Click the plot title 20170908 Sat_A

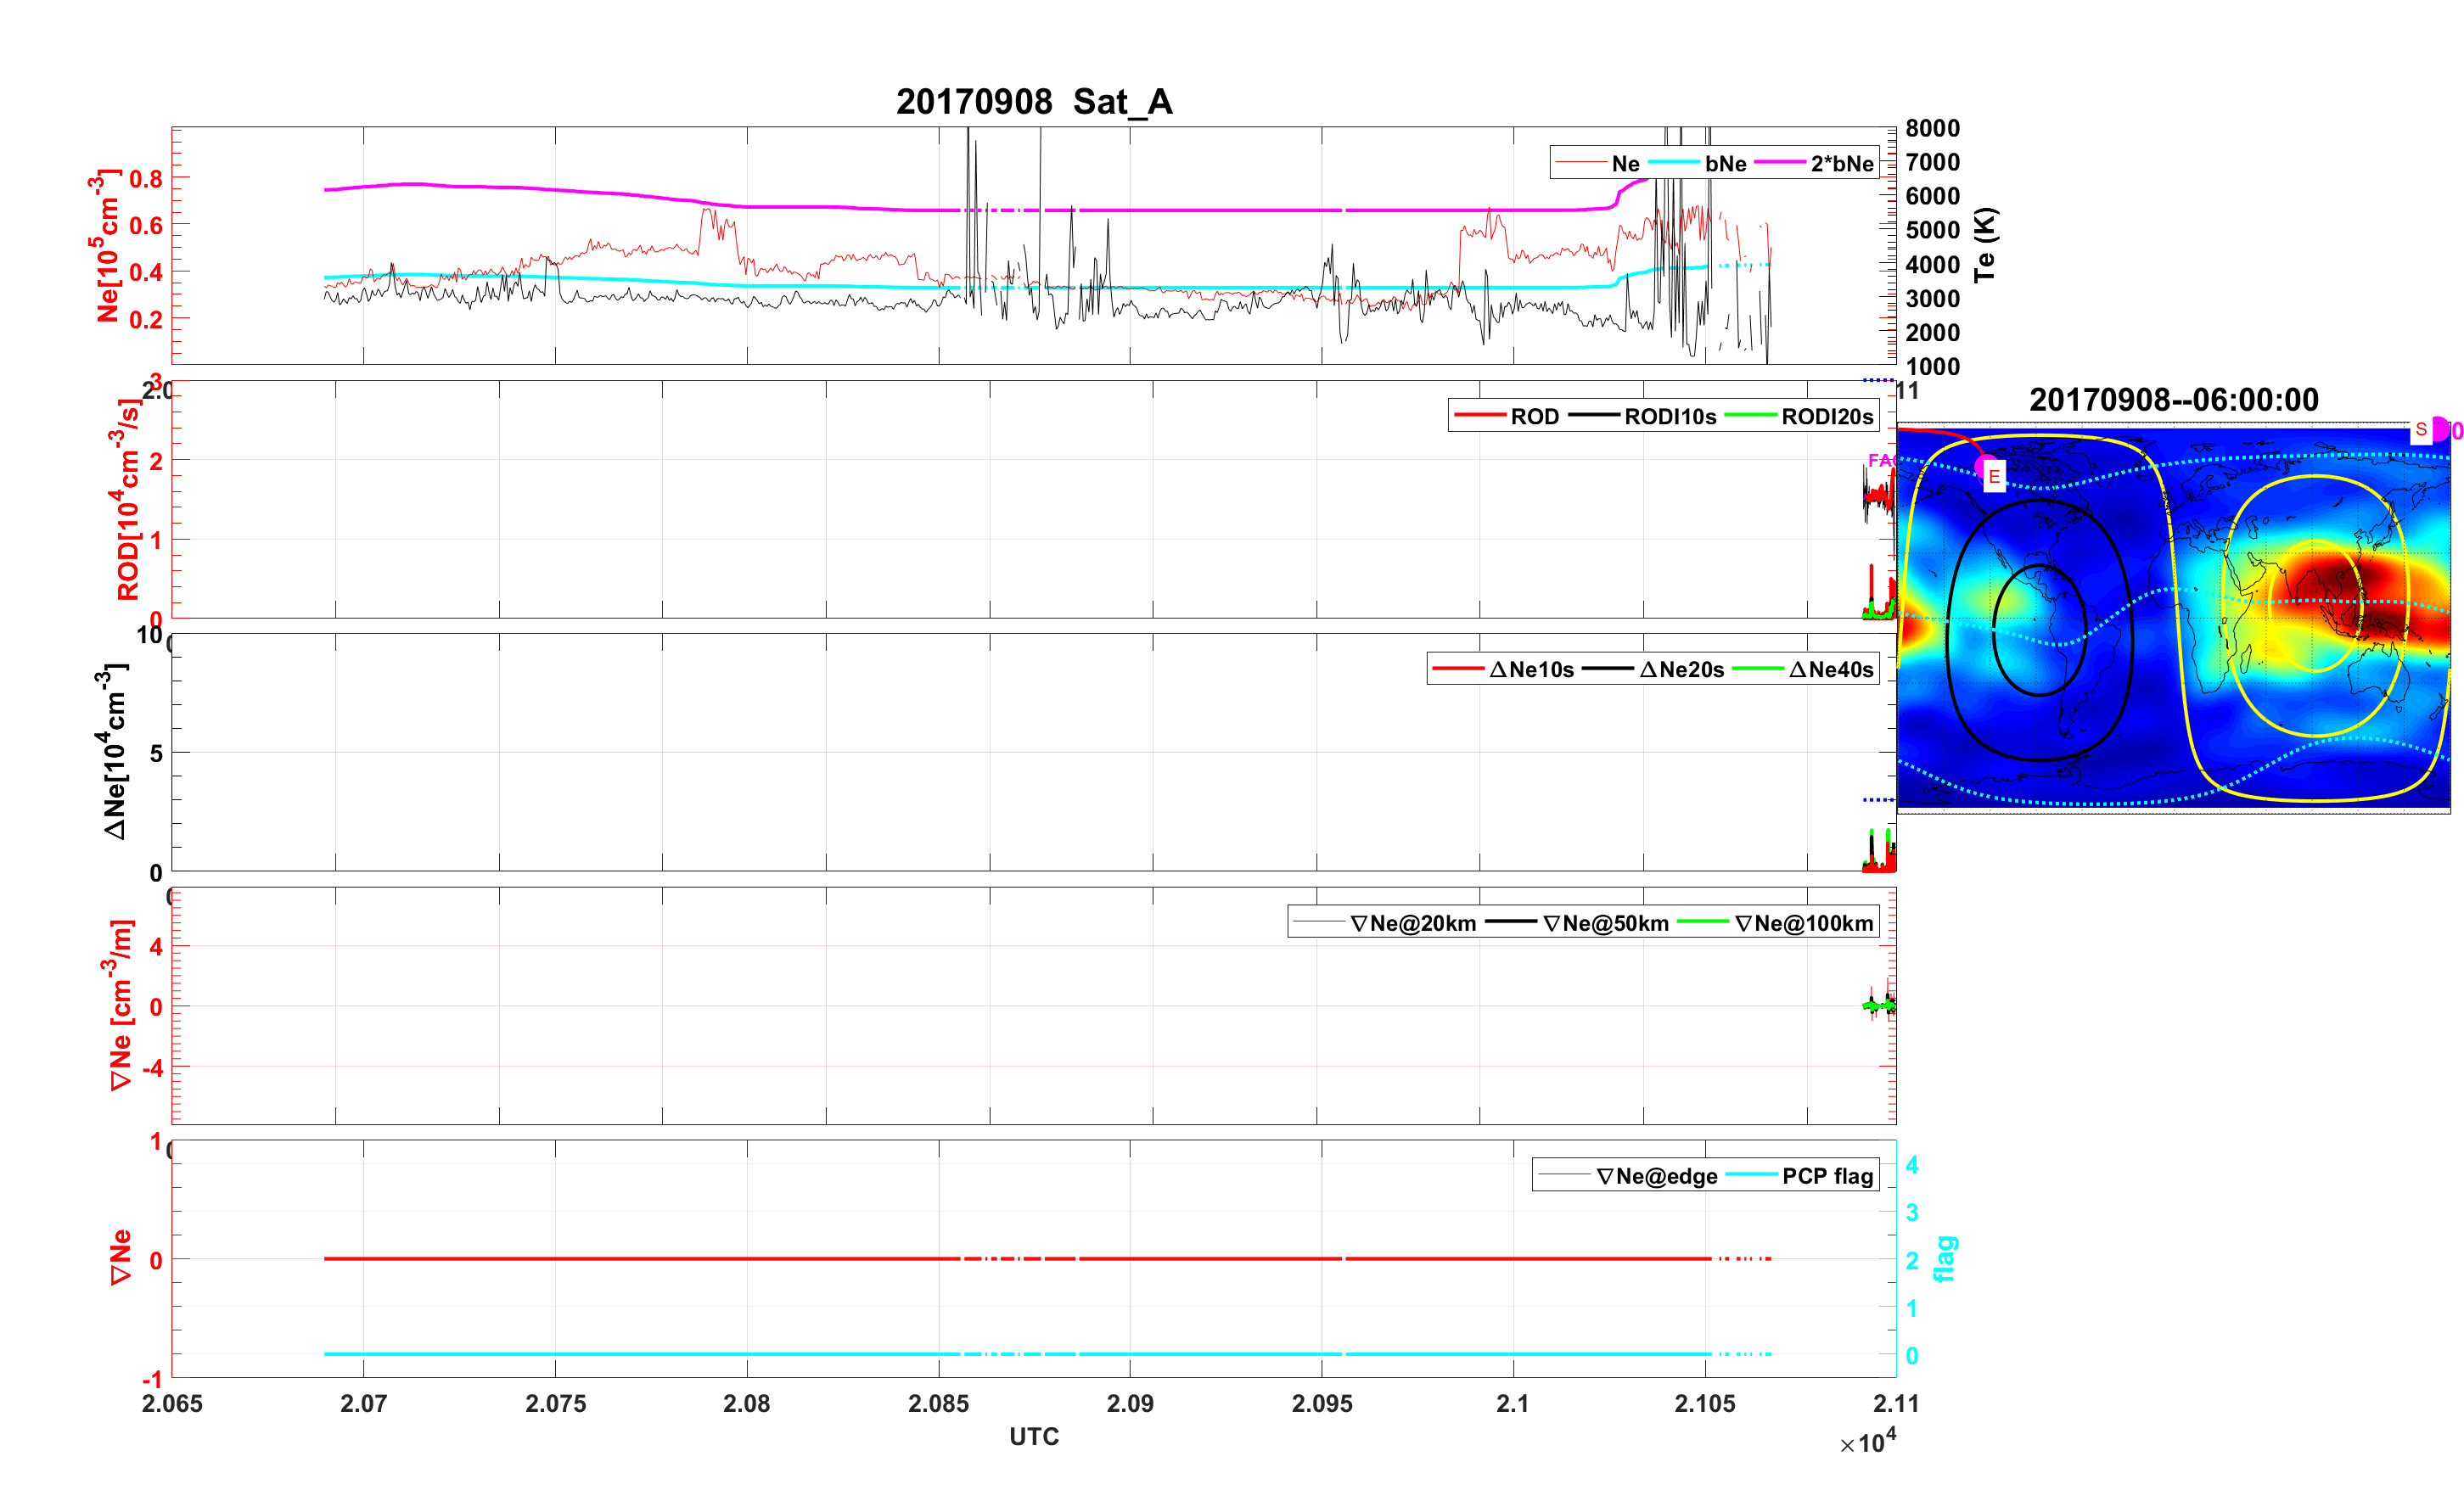(1033, 102)
